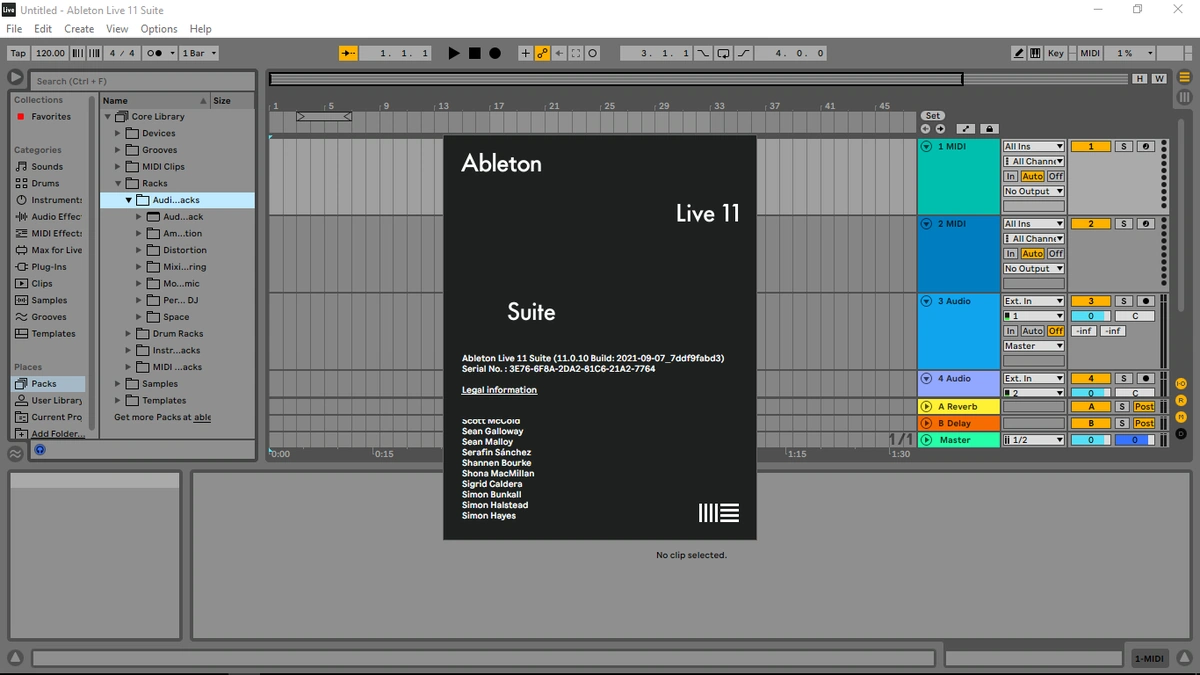Screen dimensions: 1200x675
Task: Open the View menu
Action: [117, 29]
